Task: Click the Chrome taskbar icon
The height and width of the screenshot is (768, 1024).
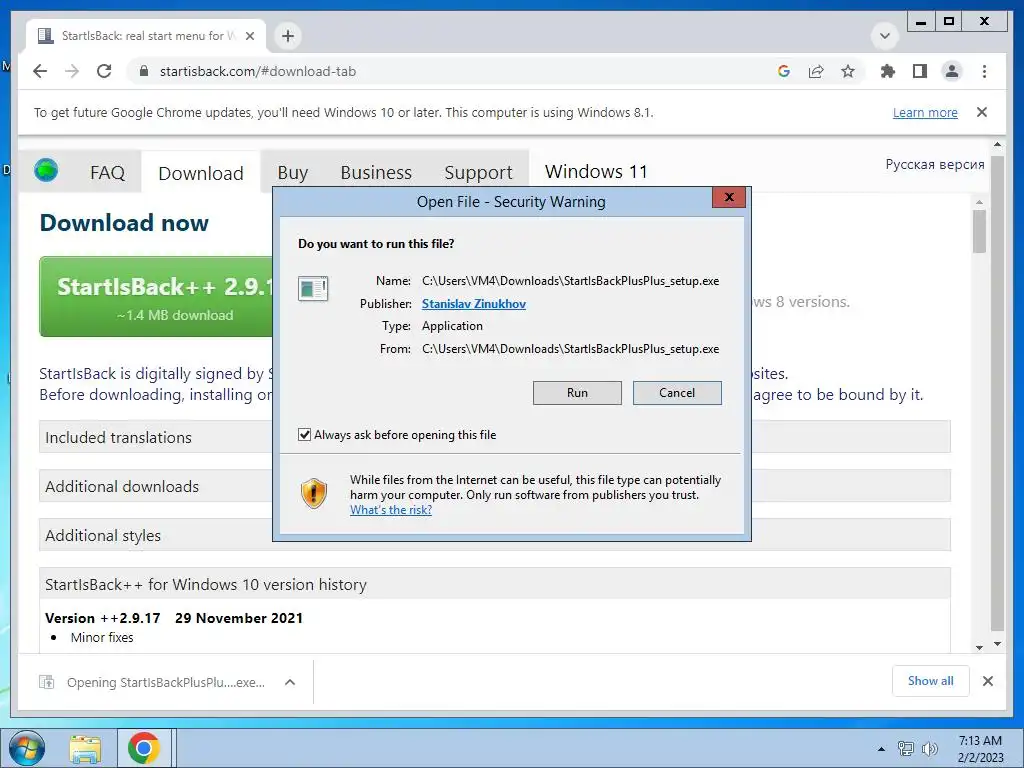Action: 144,748
